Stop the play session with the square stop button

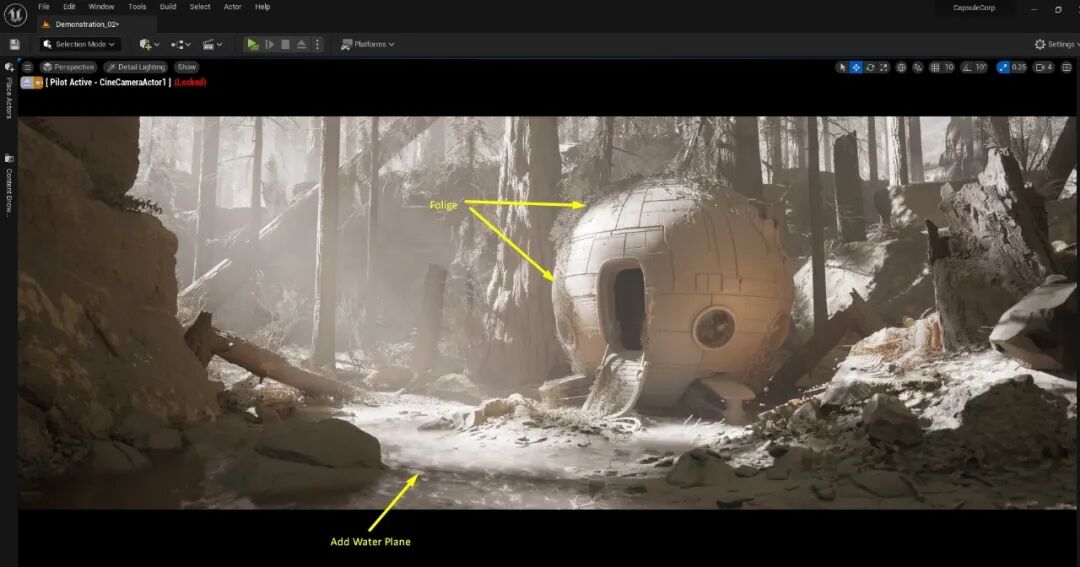[286, 44]
